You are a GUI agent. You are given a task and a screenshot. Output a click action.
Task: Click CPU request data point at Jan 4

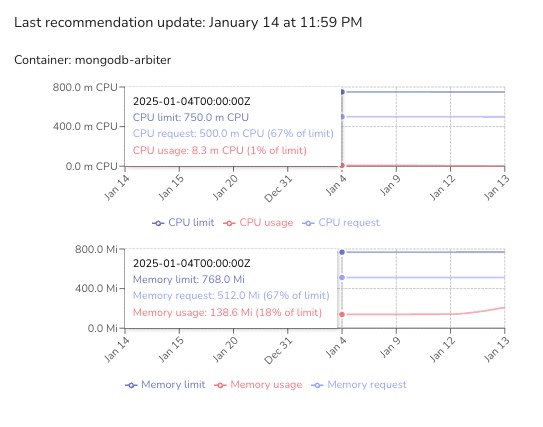pyautogui.click(x=342, y=117)
